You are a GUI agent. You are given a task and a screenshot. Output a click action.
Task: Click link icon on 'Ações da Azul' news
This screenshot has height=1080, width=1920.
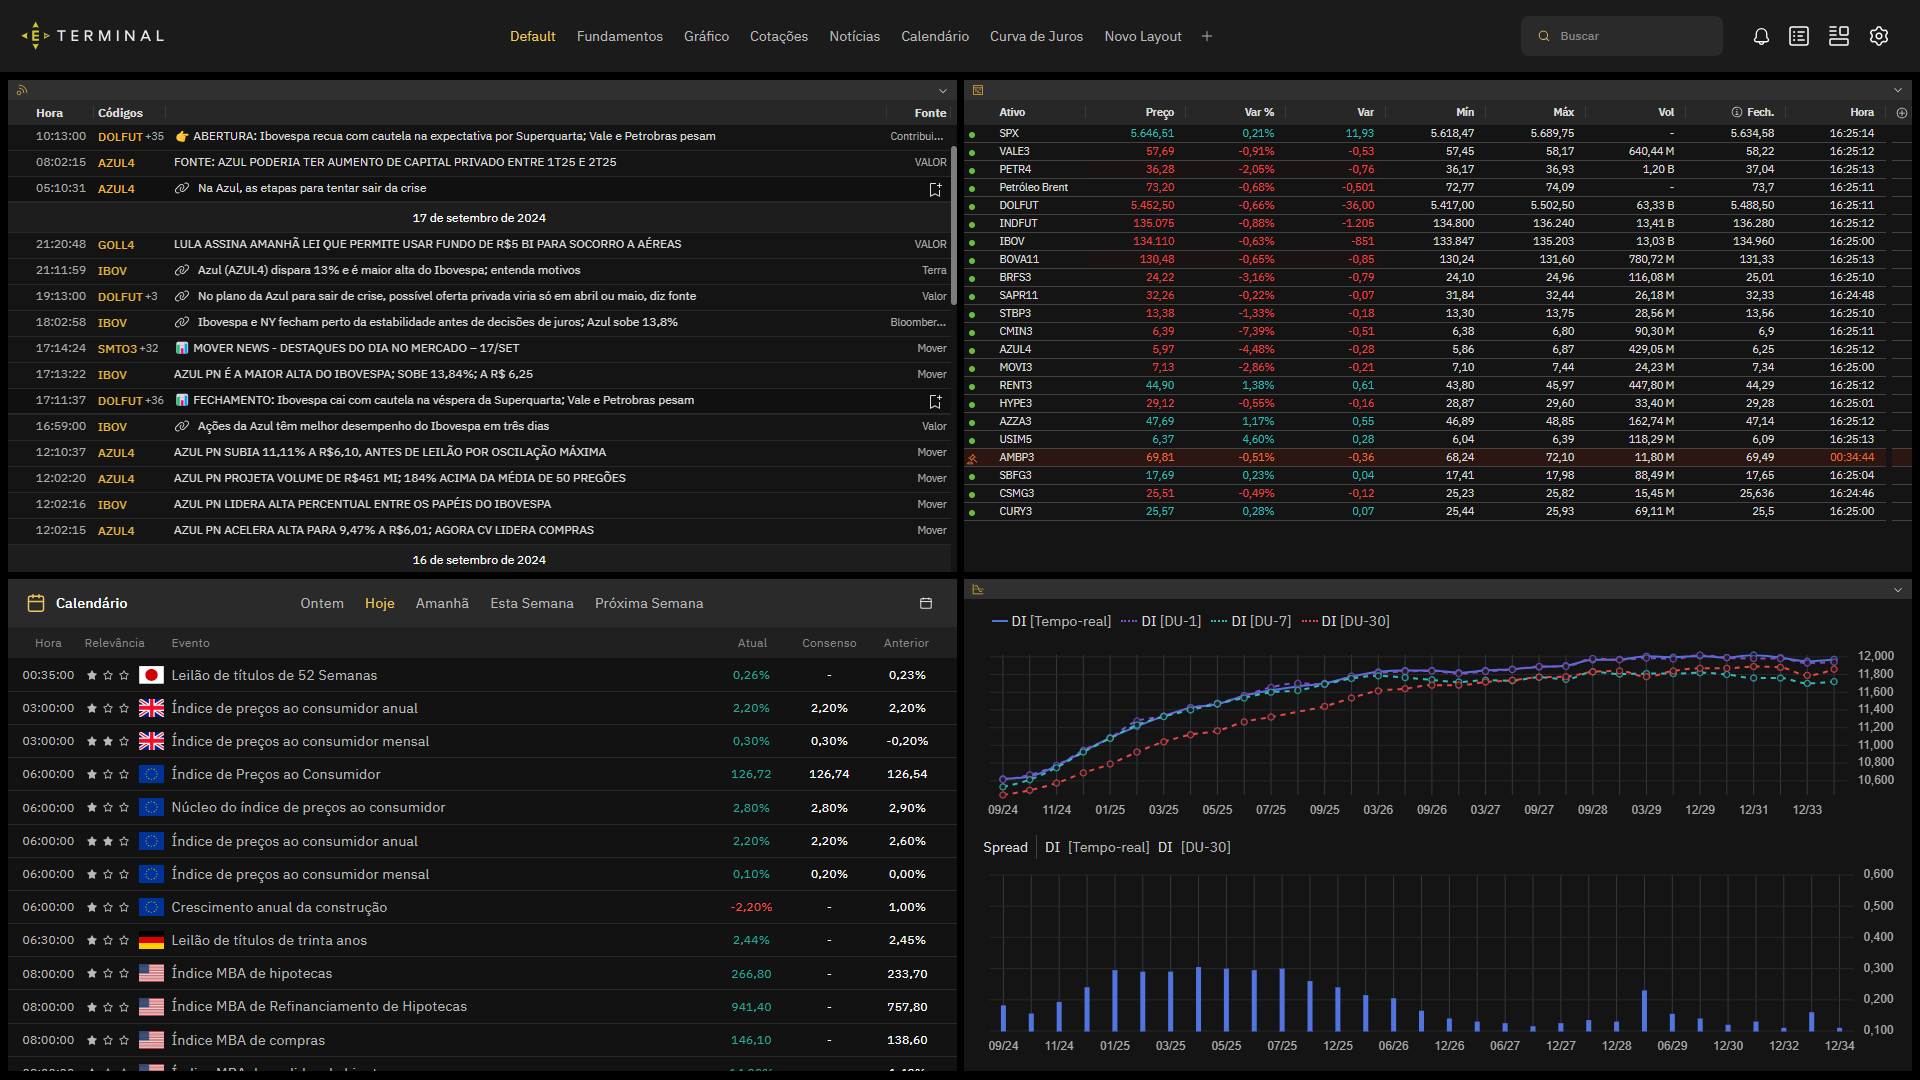182,426
